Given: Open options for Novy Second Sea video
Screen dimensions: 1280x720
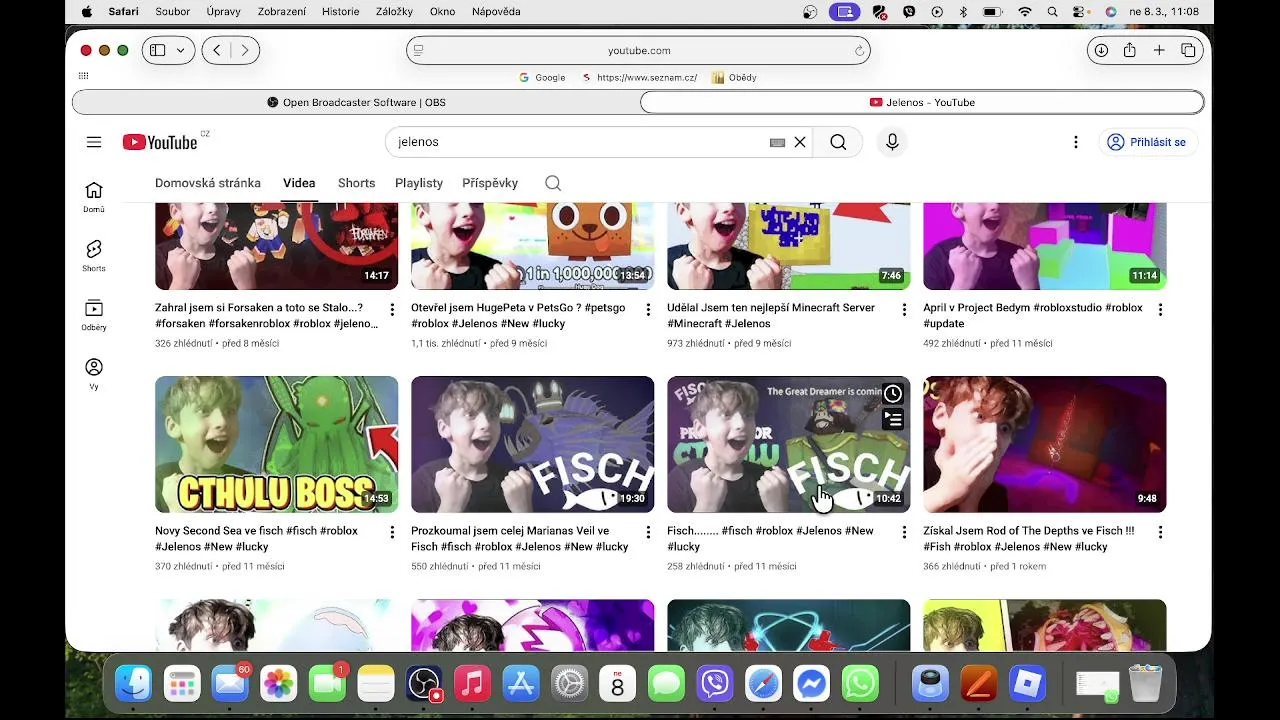Looking at the screenshot, I should pyautogui.click(x=392, y=533).
